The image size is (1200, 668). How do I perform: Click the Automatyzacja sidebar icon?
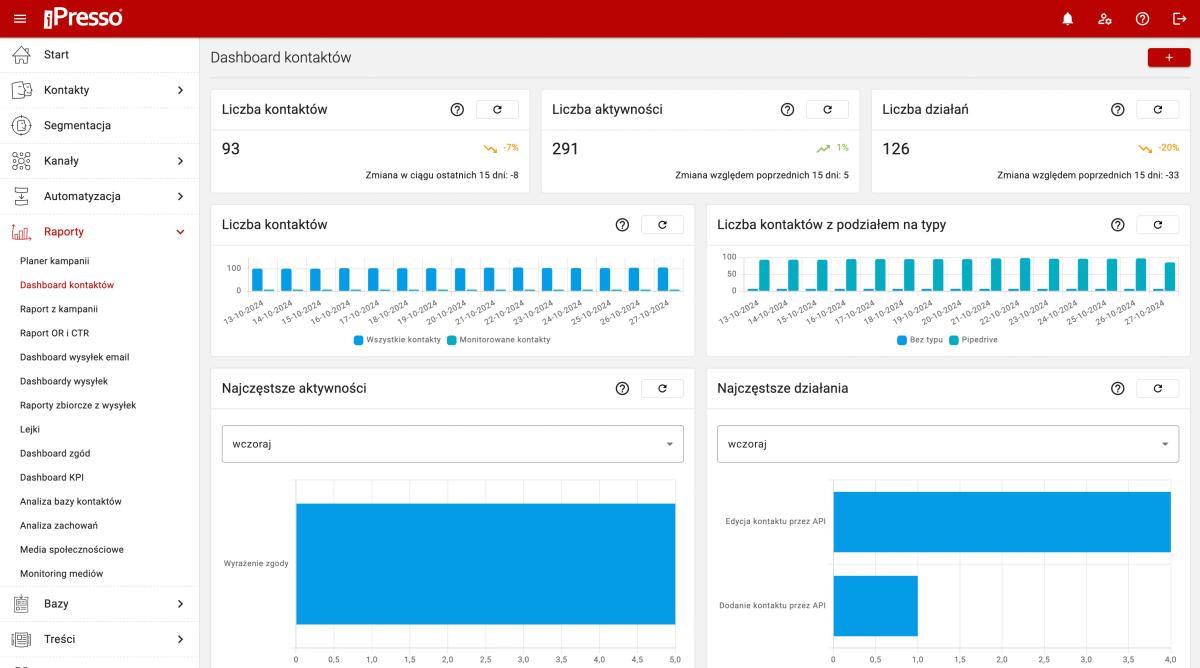pos(21,196)
